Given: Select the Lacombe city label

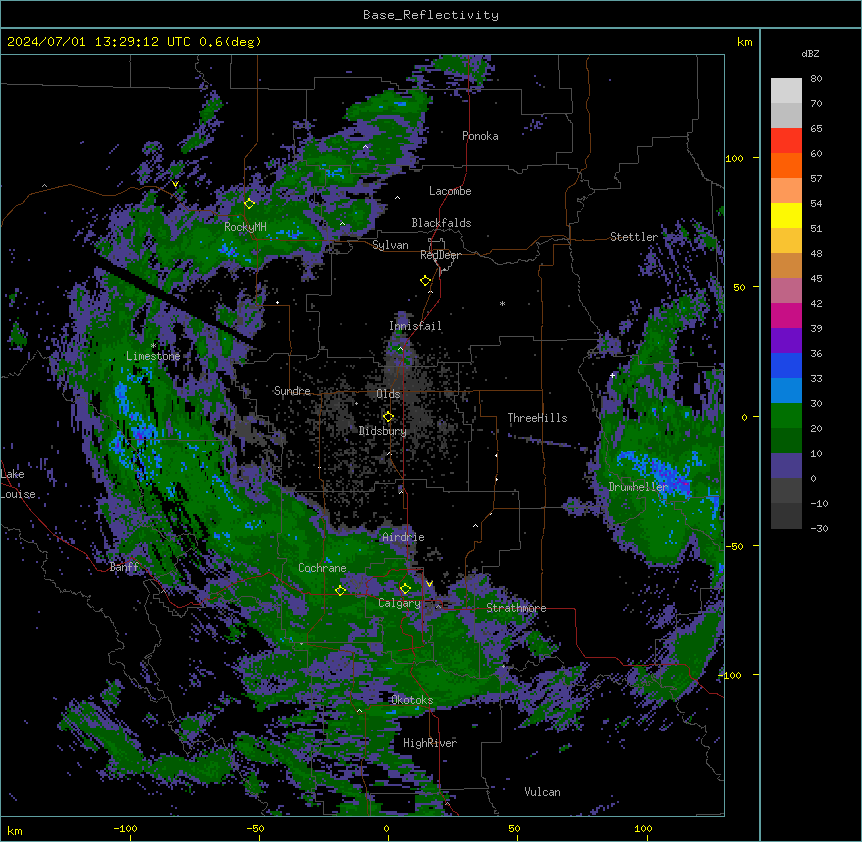Looking at the screenshot, I should pyautogui.click(x=450, y=191).
